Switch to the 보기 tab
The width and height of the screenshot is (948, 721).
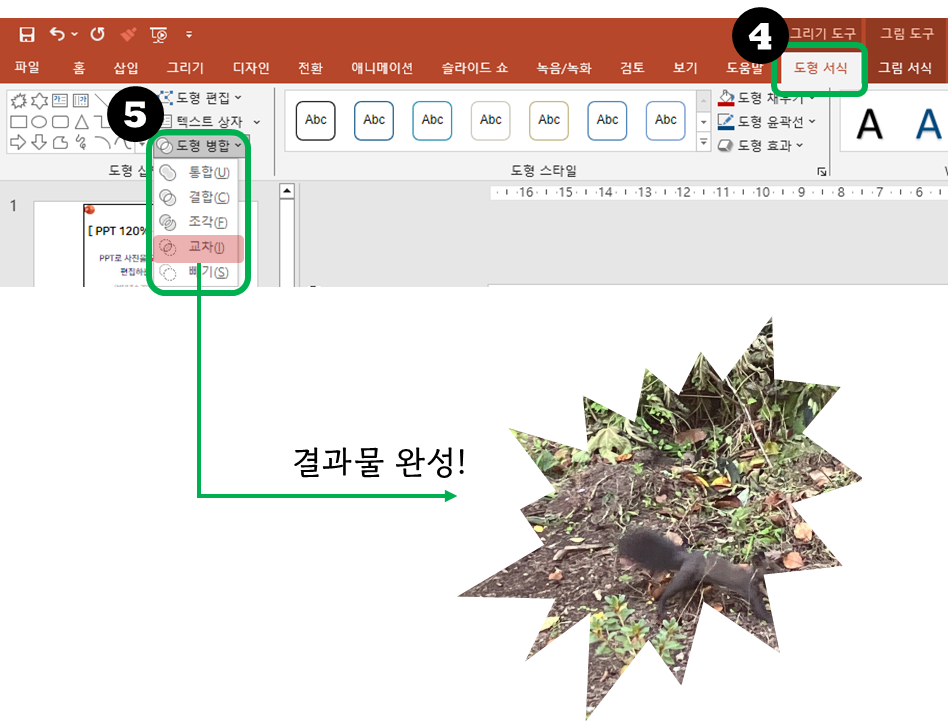(685, 67)
